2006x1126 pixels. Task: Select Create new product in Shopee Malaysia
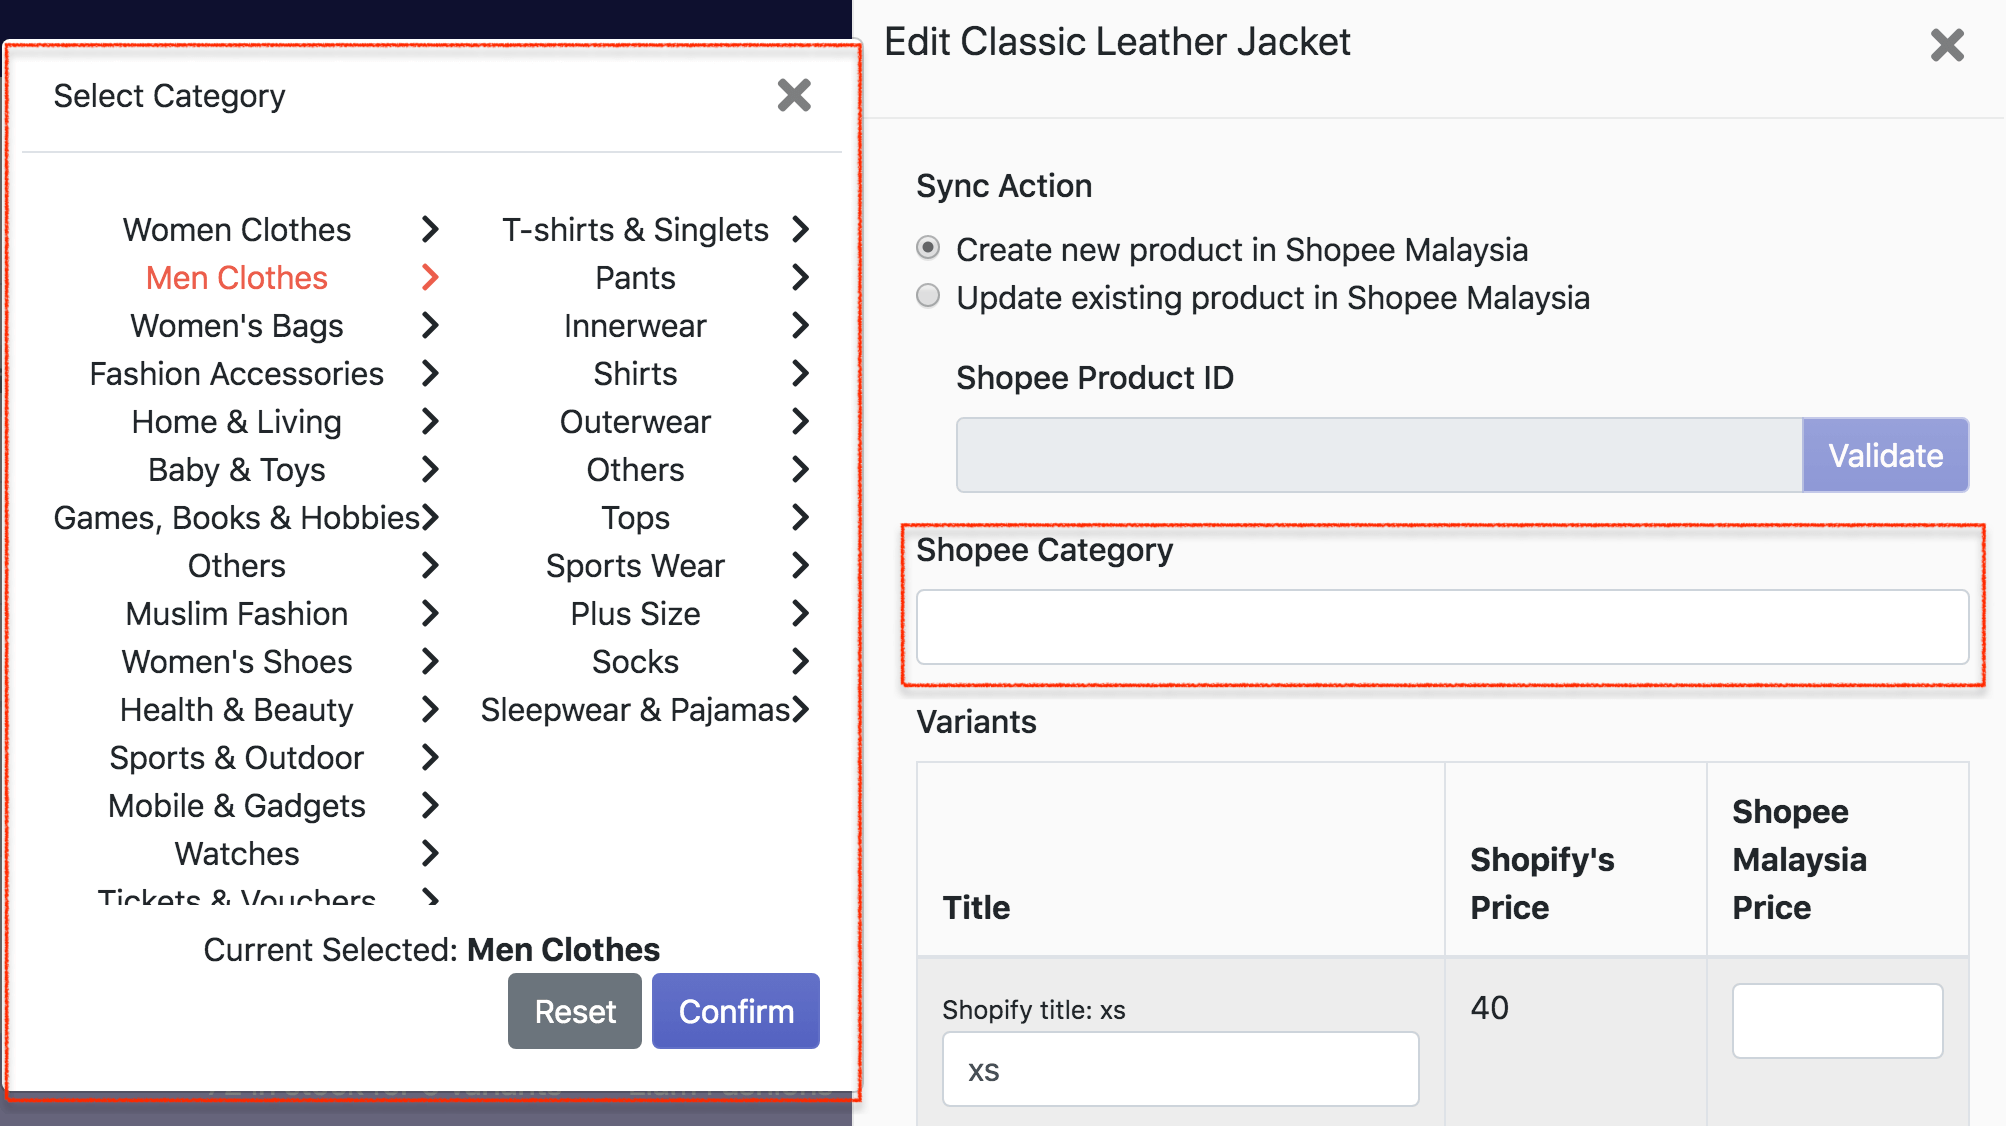pos(928,248)
